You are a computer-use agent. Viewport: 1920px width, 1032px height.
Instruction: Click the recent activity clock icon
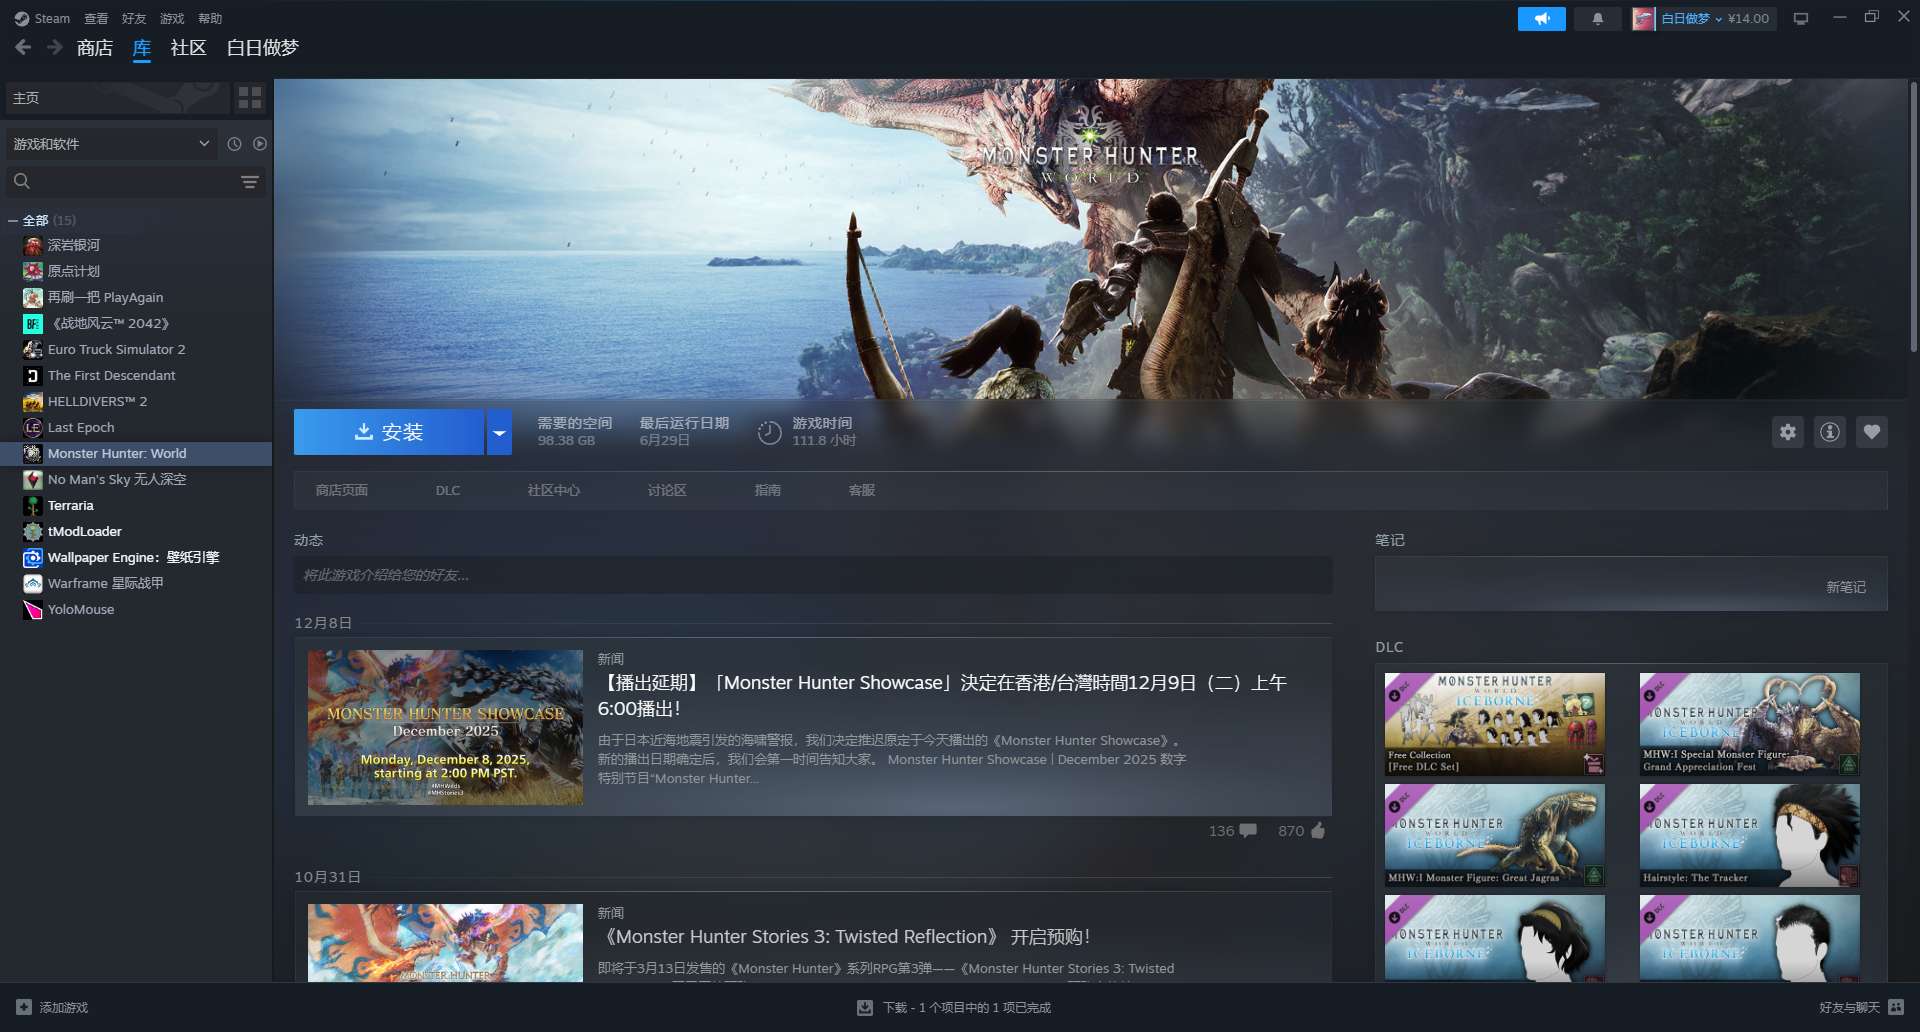click(234, 144)
